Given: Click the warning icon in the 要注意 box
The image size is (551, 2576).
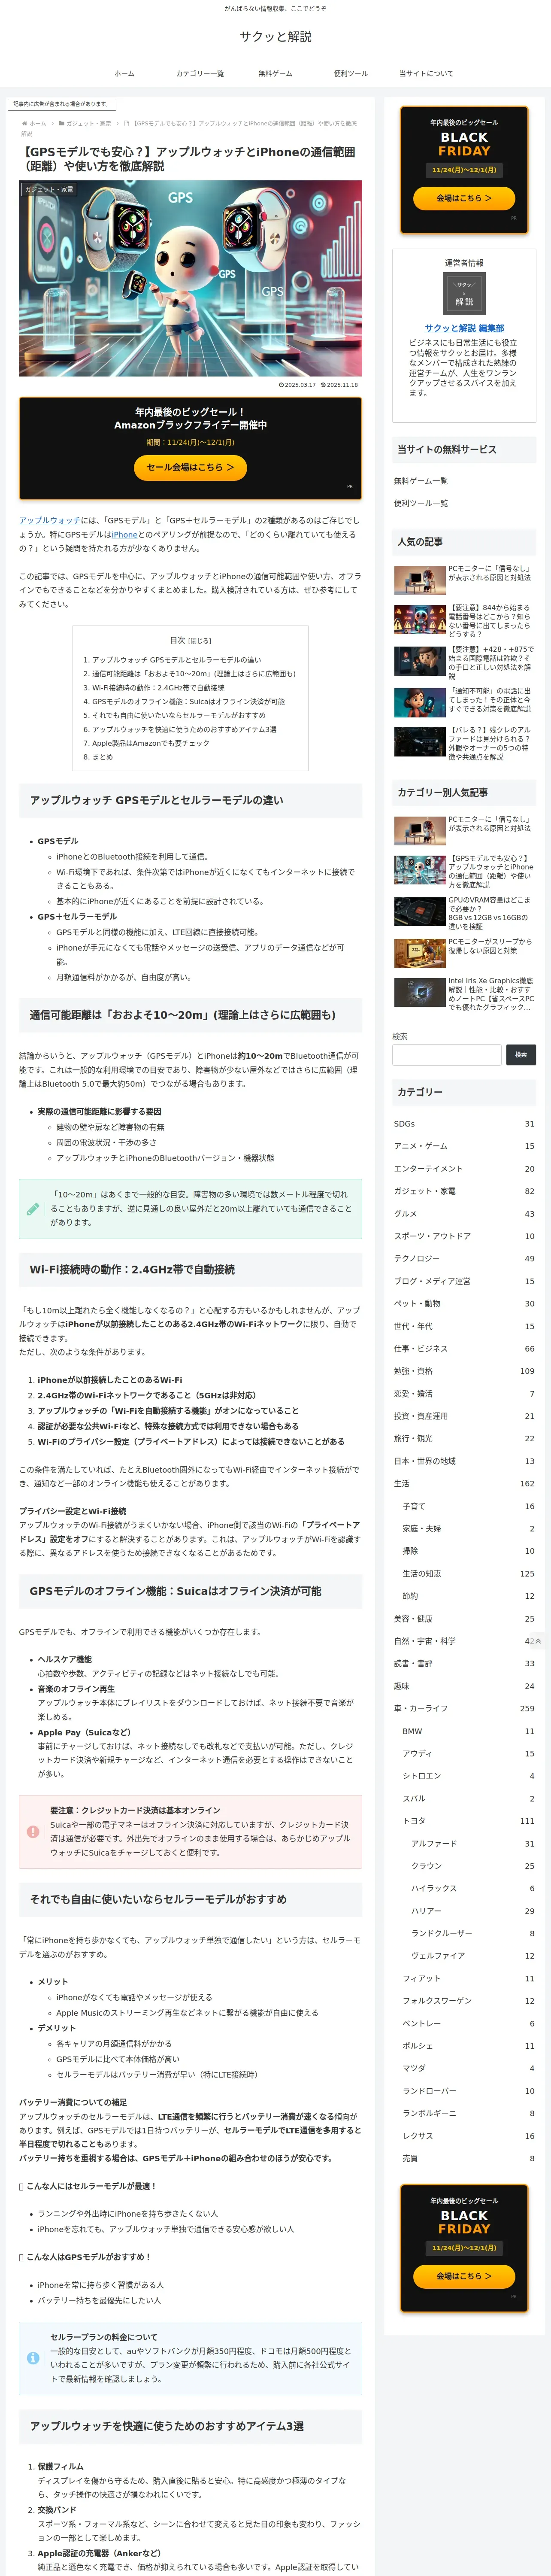Looking at the screenshot, I should point(33,1832).
